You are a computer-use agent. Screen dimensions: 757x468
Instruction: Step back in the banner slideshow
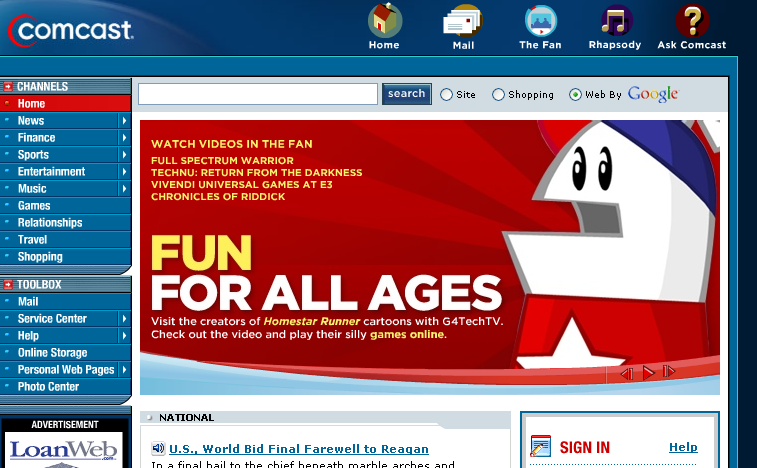click(627, 374)
